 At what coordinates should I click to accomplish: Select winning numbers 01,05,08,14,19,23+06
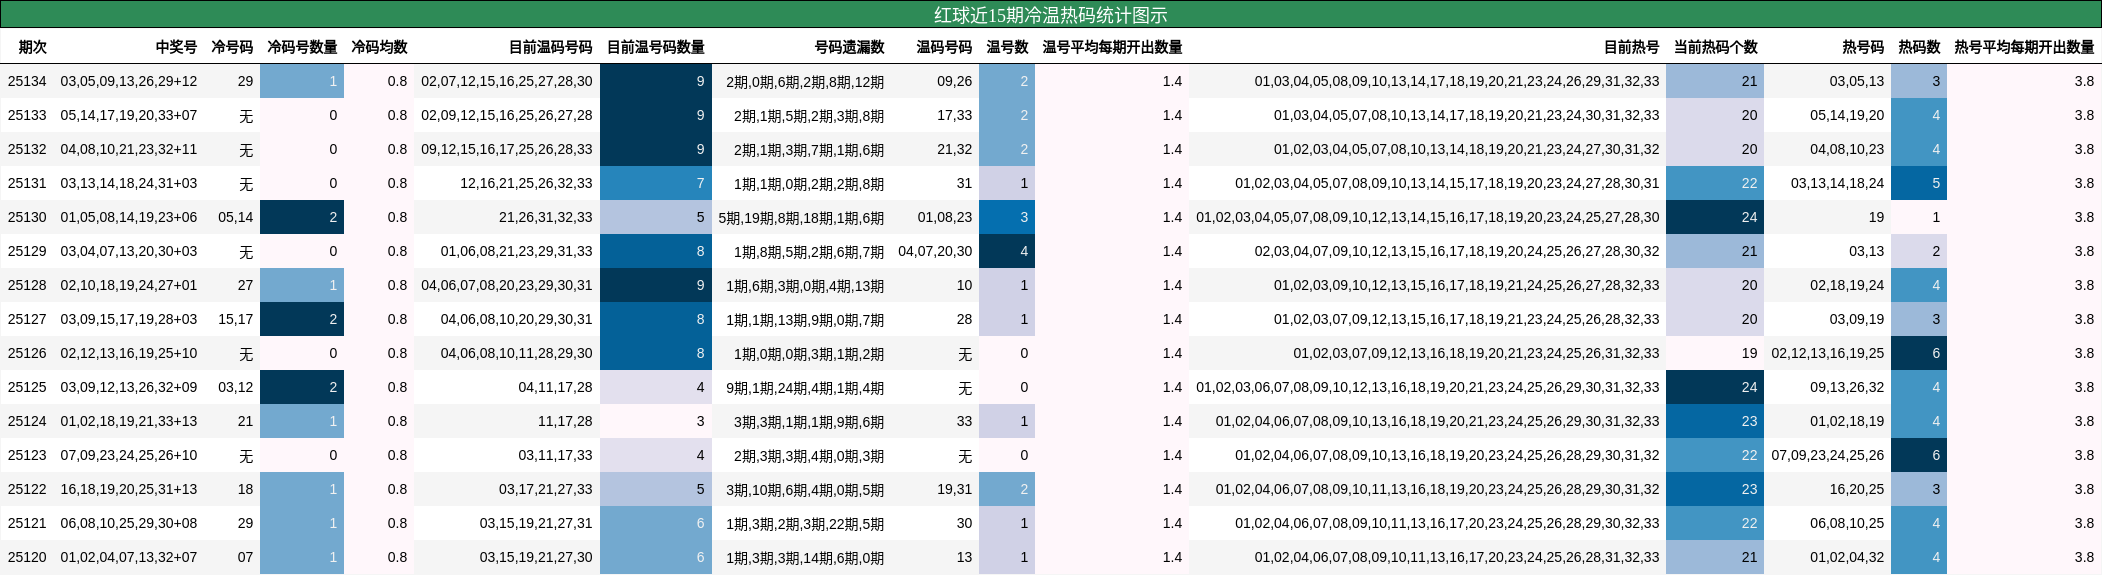point(129,217)
